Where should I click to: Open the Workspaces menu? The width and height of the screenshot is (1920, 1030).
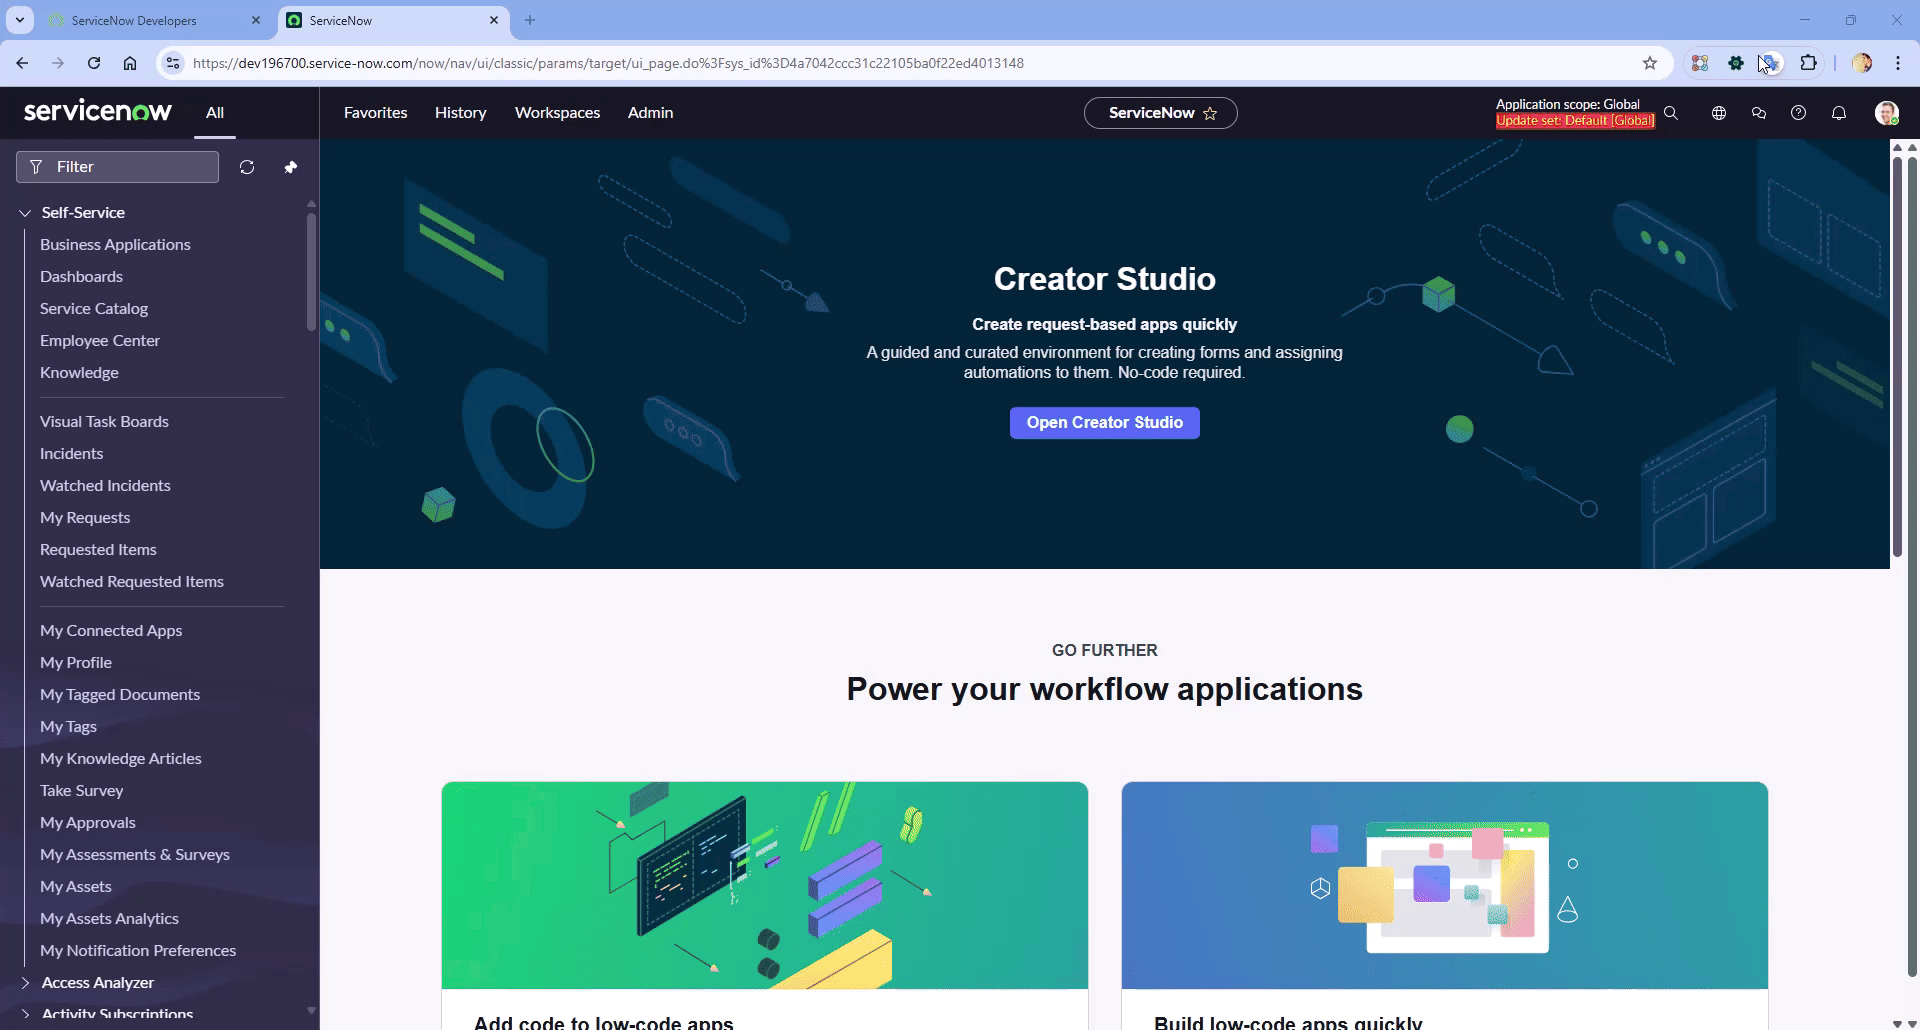click(557, 113)
